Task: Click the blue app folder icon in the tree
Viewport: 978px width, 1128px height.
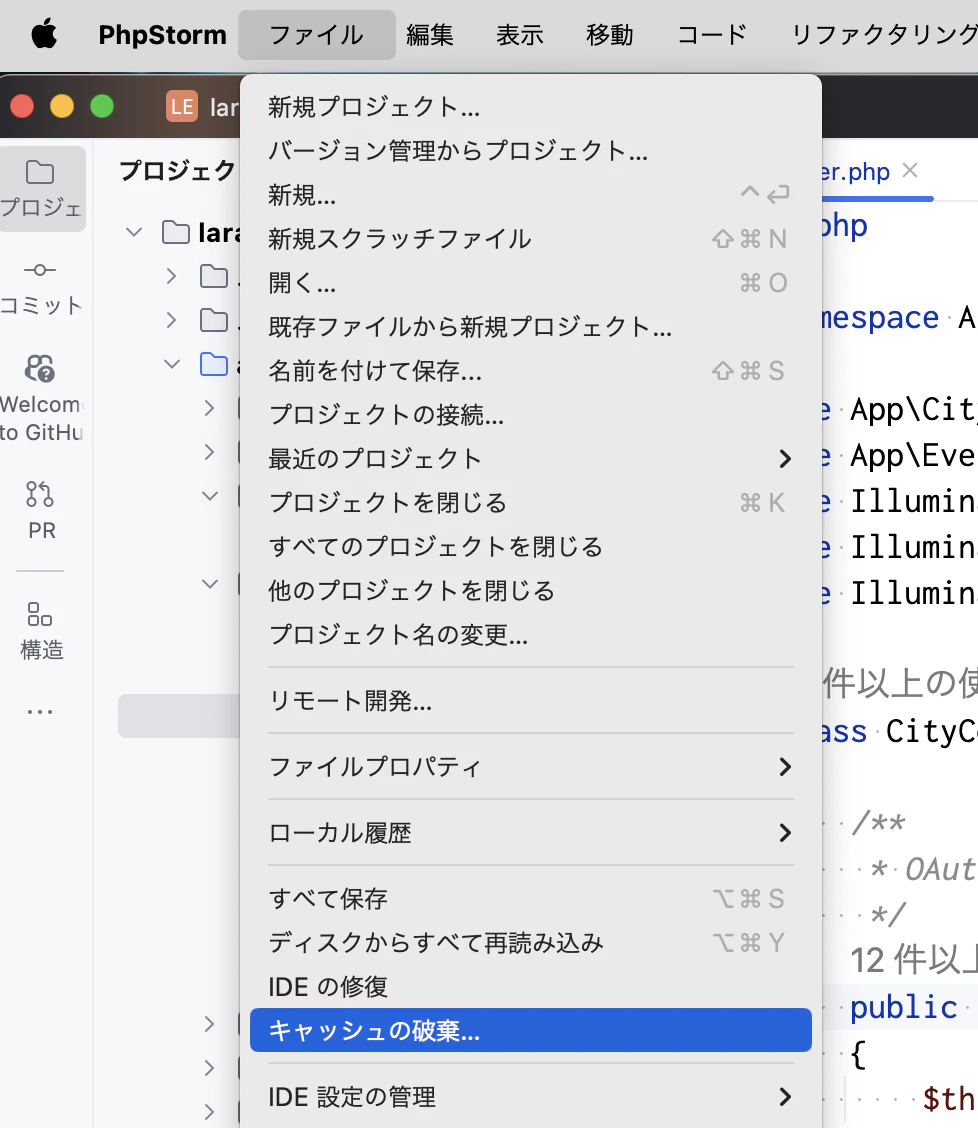Action: (x=215, y=364)
